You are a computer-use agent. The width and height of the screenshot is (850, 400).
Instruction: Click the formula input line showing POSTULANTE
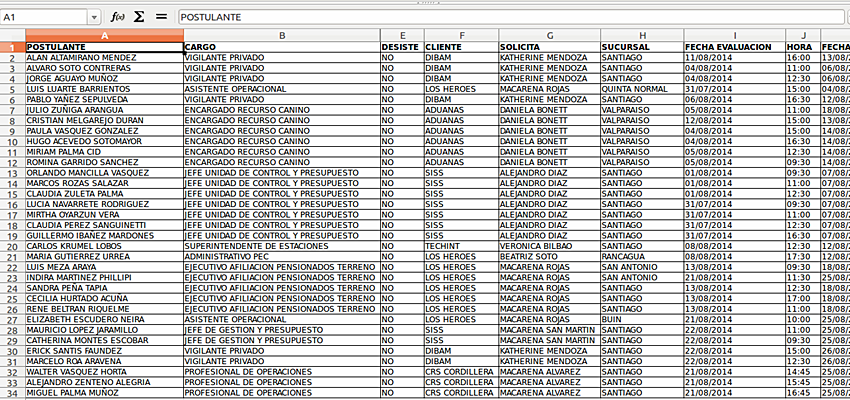tap(500, 17)
